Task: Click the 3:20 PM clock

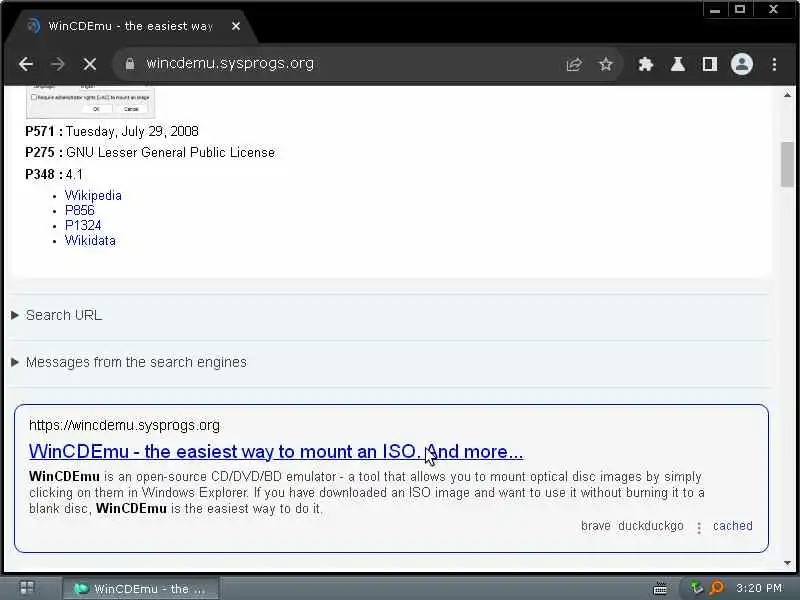Action: coord(759,588)
